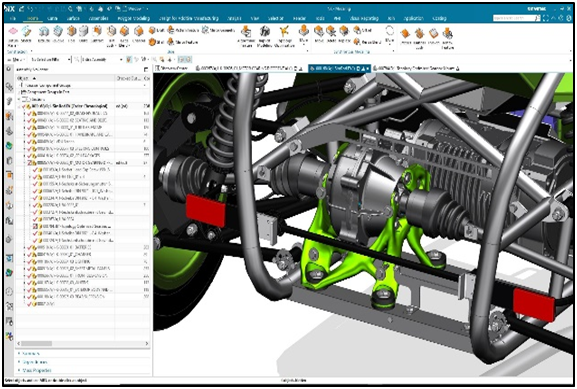Open the Menu dropdown
This screenshot has width=577, height=389.
click(x=16, y=59)
